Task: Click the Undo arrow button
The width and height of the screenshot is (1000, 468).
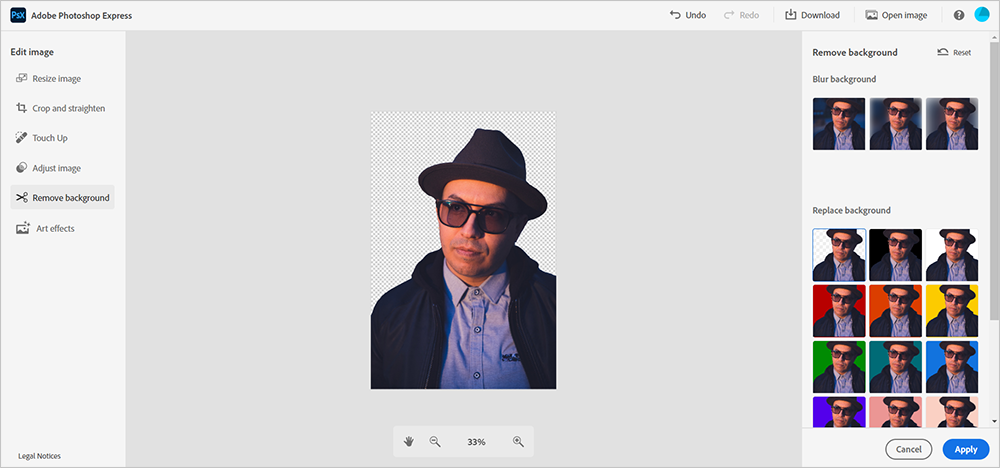Action: point(687,16)
